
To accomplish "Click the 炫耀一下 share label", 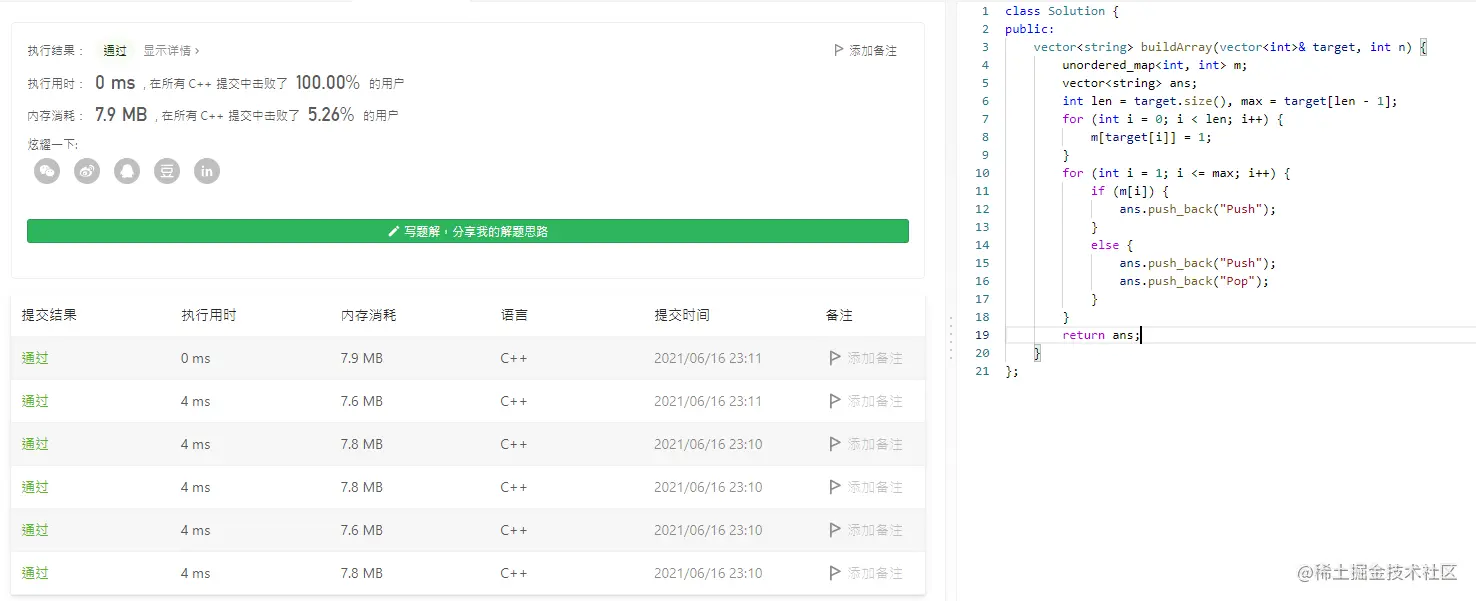I will [x=53, y=145].
